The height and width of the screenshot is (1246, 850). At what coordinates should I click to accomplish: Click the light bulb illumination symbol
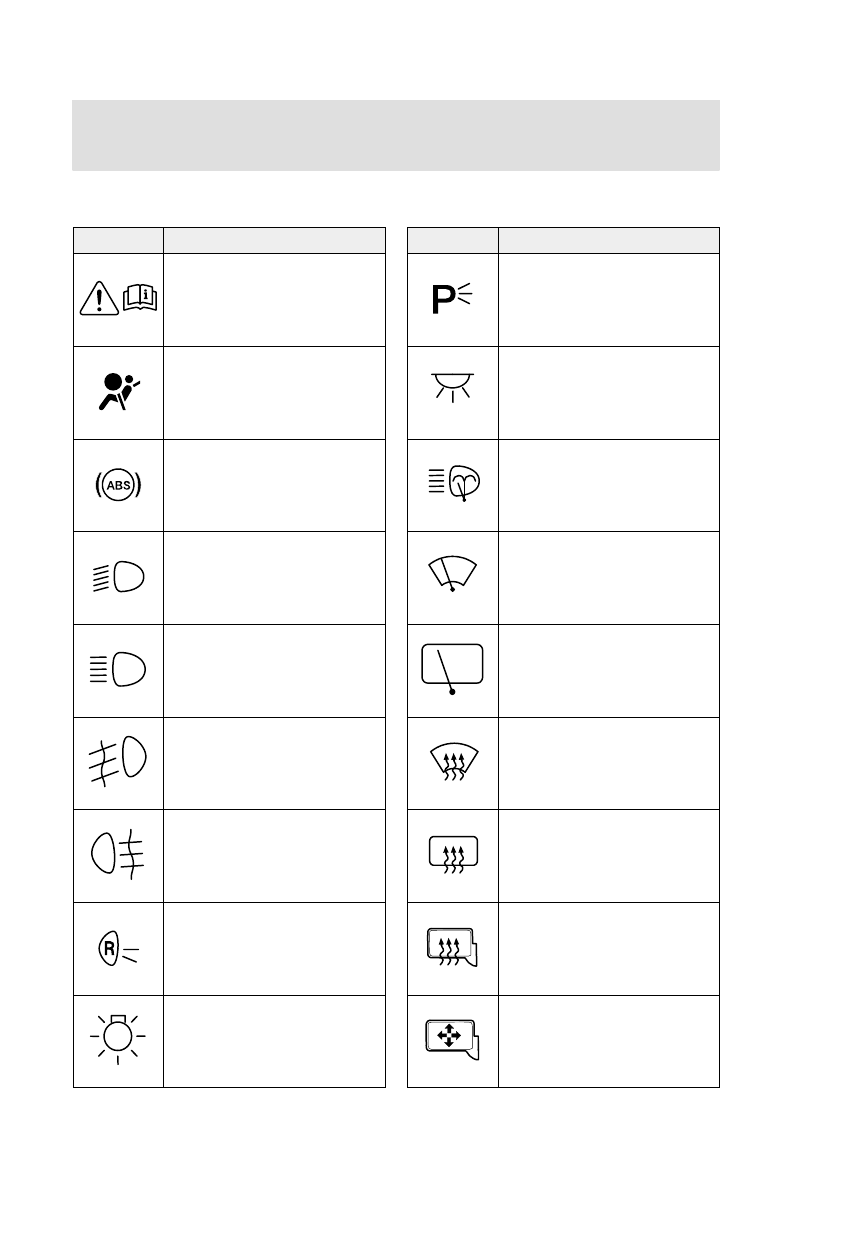click(x=118, y=1041)
